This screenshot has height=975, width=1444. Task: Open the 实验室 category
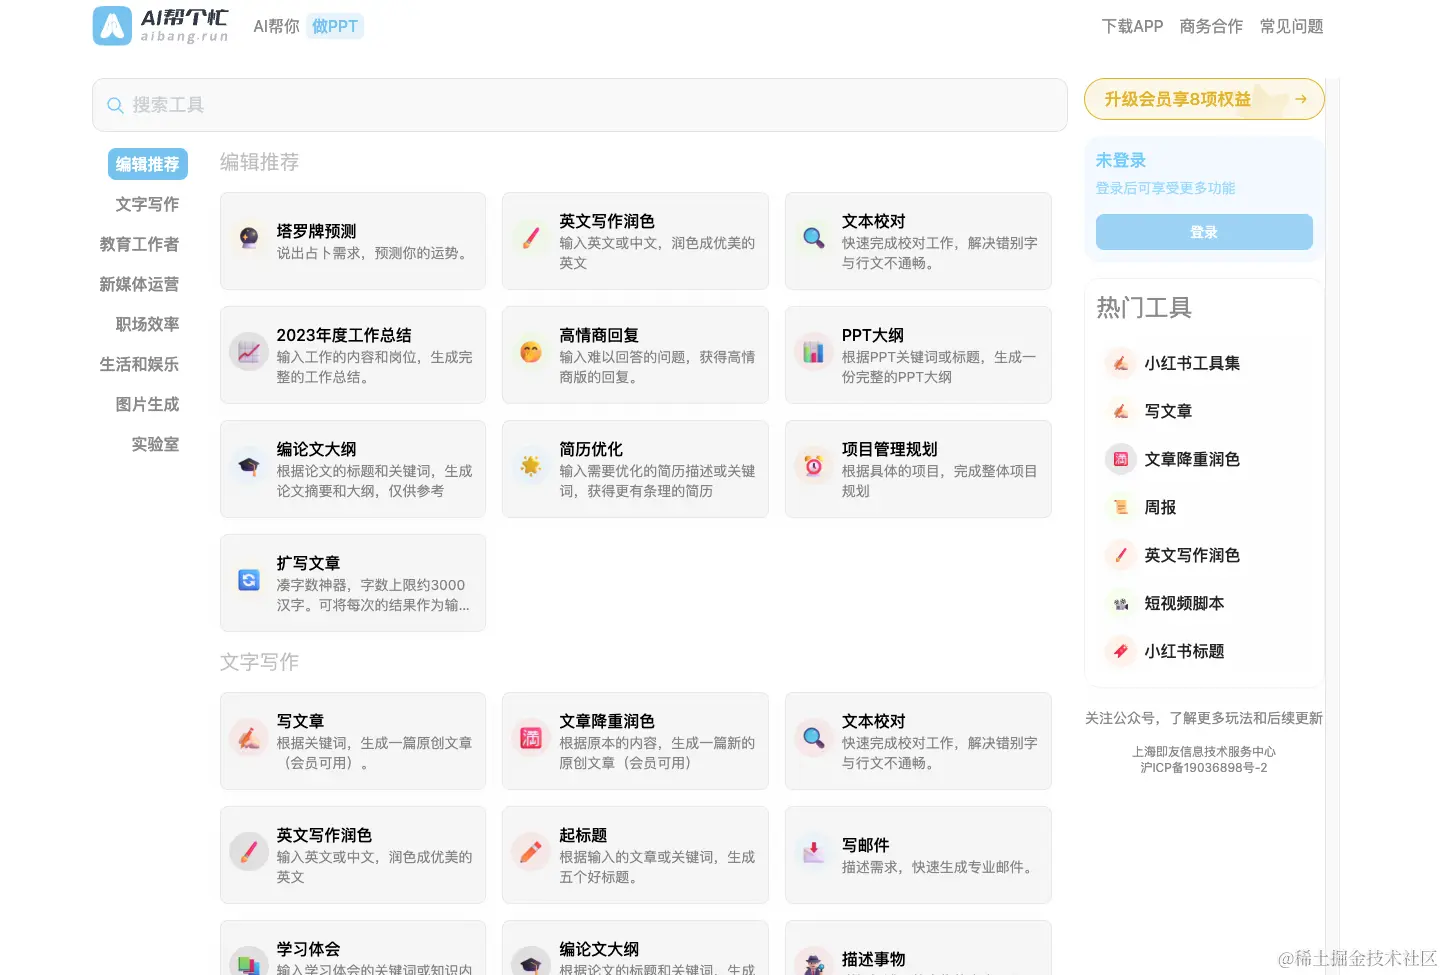(x=156, y=444)
